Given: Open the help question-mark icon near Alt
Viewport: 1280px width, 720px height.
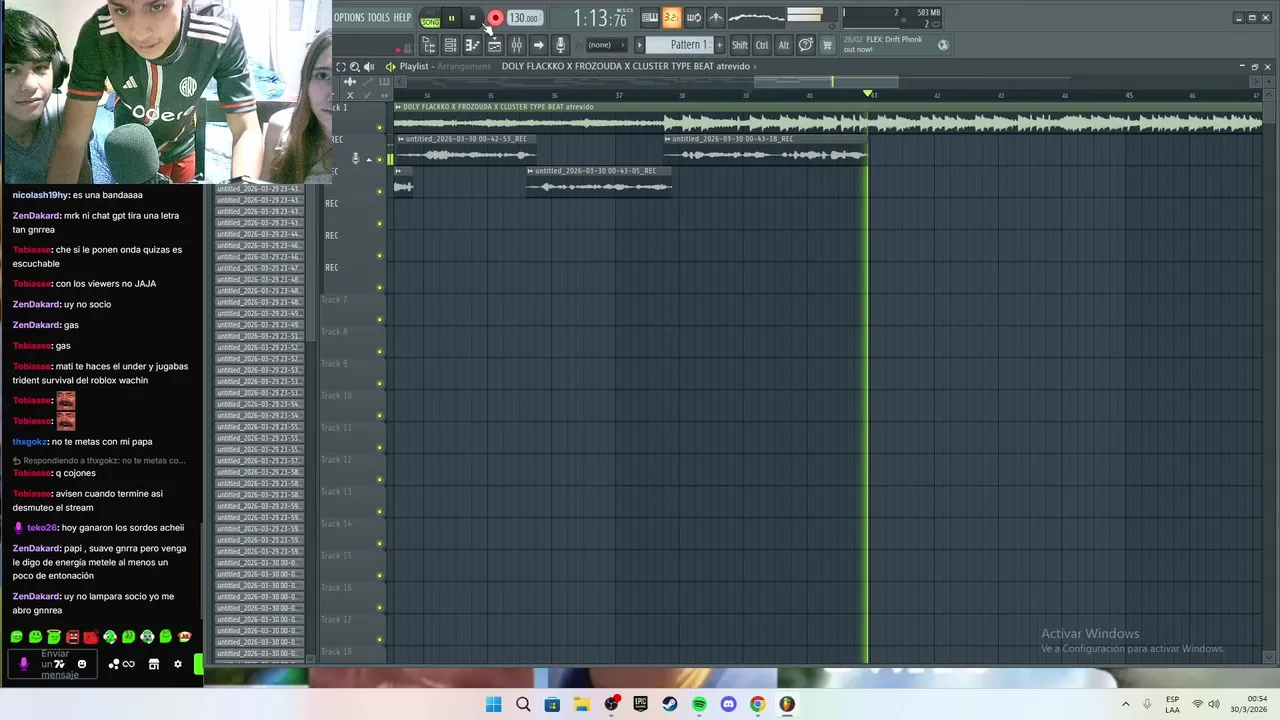Looking at the screenshot, I should point(805,45).
